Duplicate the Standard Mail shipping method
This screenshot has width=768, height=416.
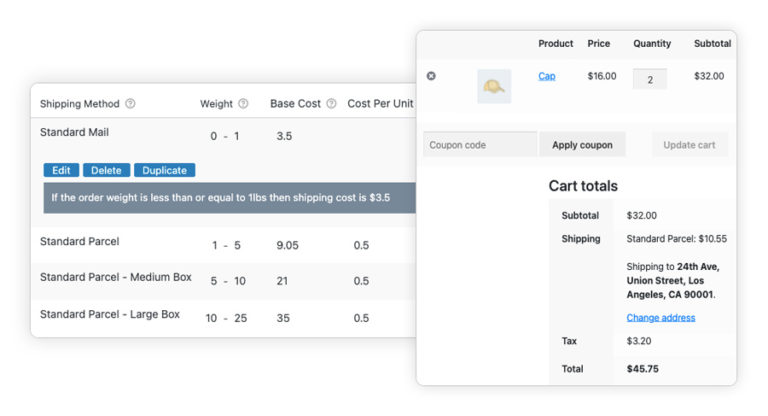click(x=164, y=170)
